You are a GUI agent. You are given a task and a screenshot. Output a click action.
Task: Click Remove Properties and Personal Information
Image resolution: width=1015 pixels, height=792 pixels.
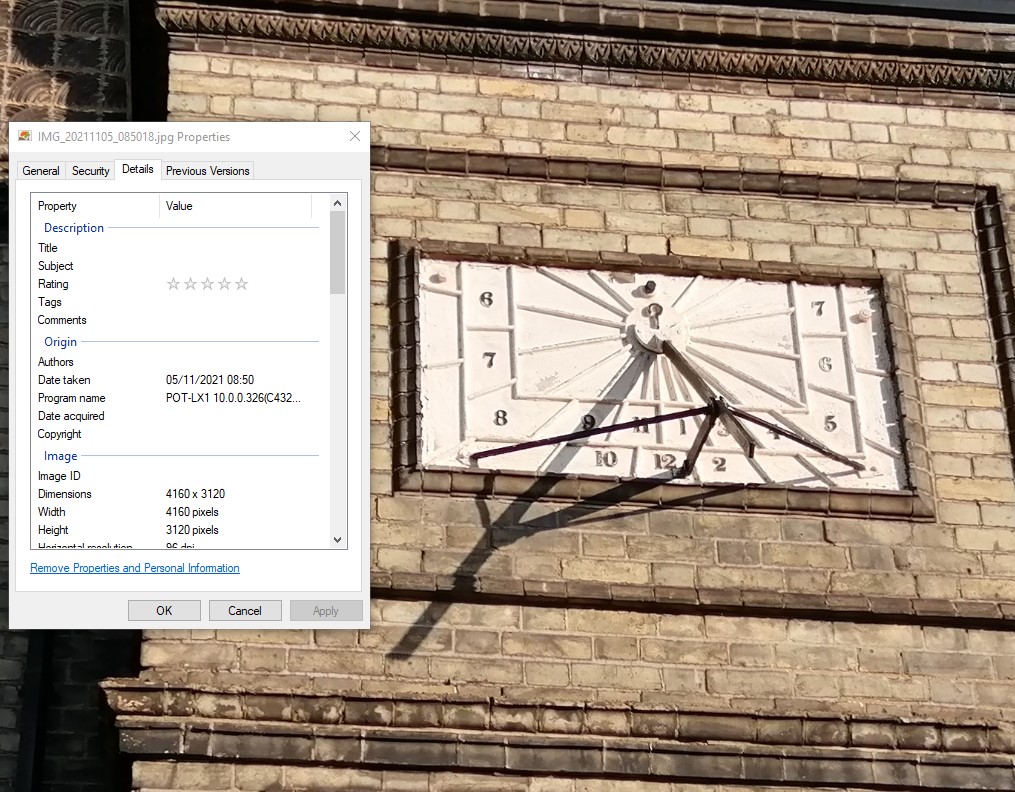134,567
